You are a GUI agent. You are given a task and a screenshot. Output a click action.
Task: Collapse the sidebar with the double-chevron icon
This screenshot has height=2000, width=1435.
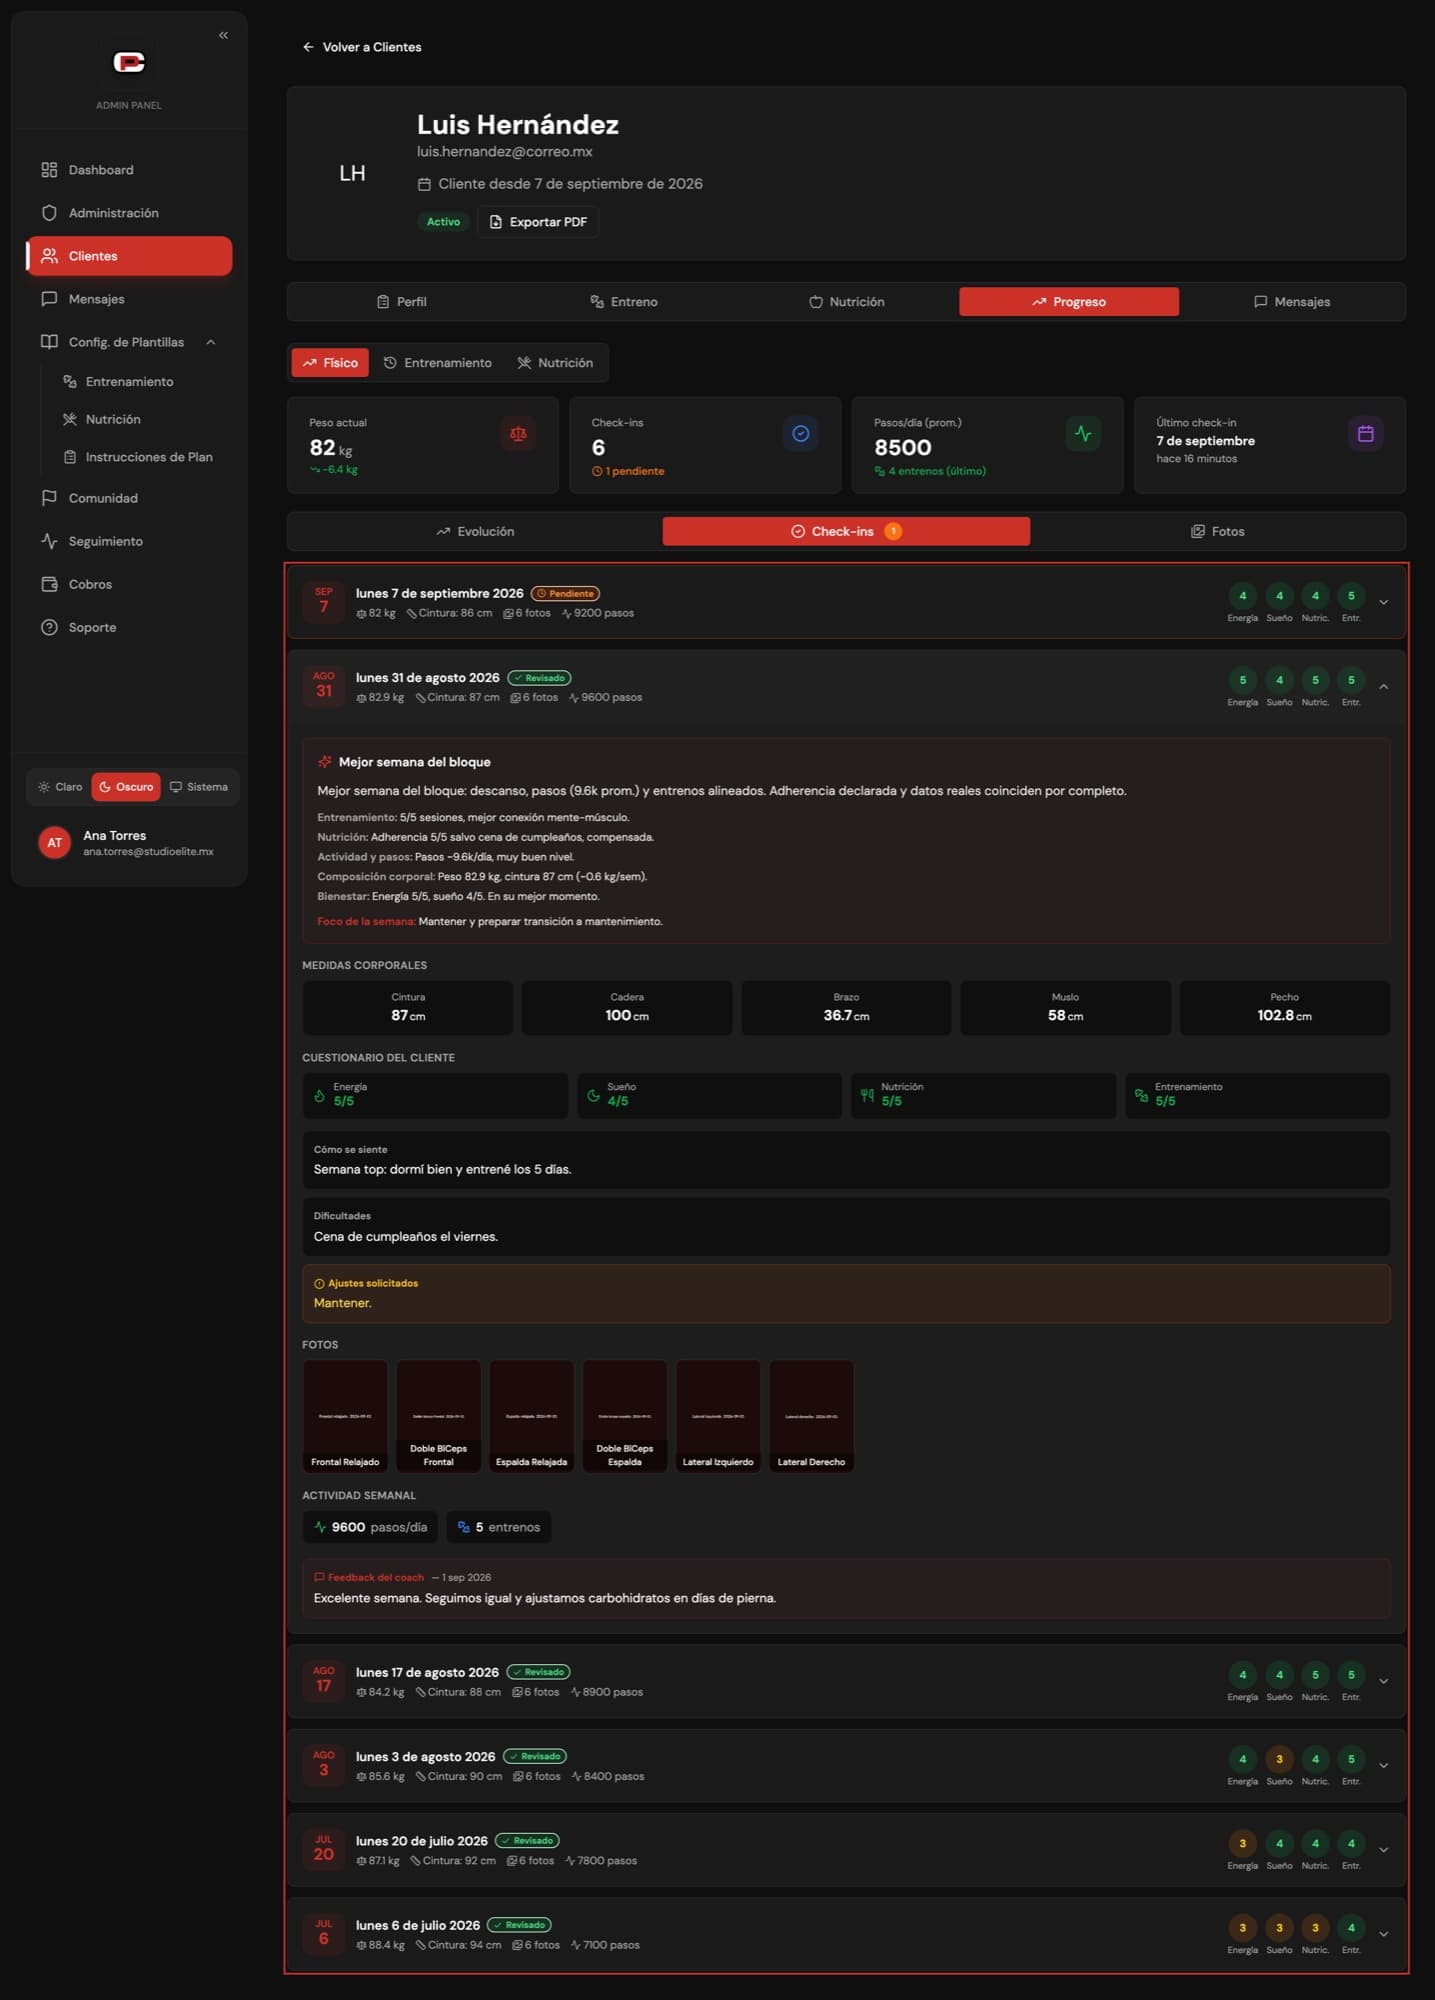click(223, 35)
